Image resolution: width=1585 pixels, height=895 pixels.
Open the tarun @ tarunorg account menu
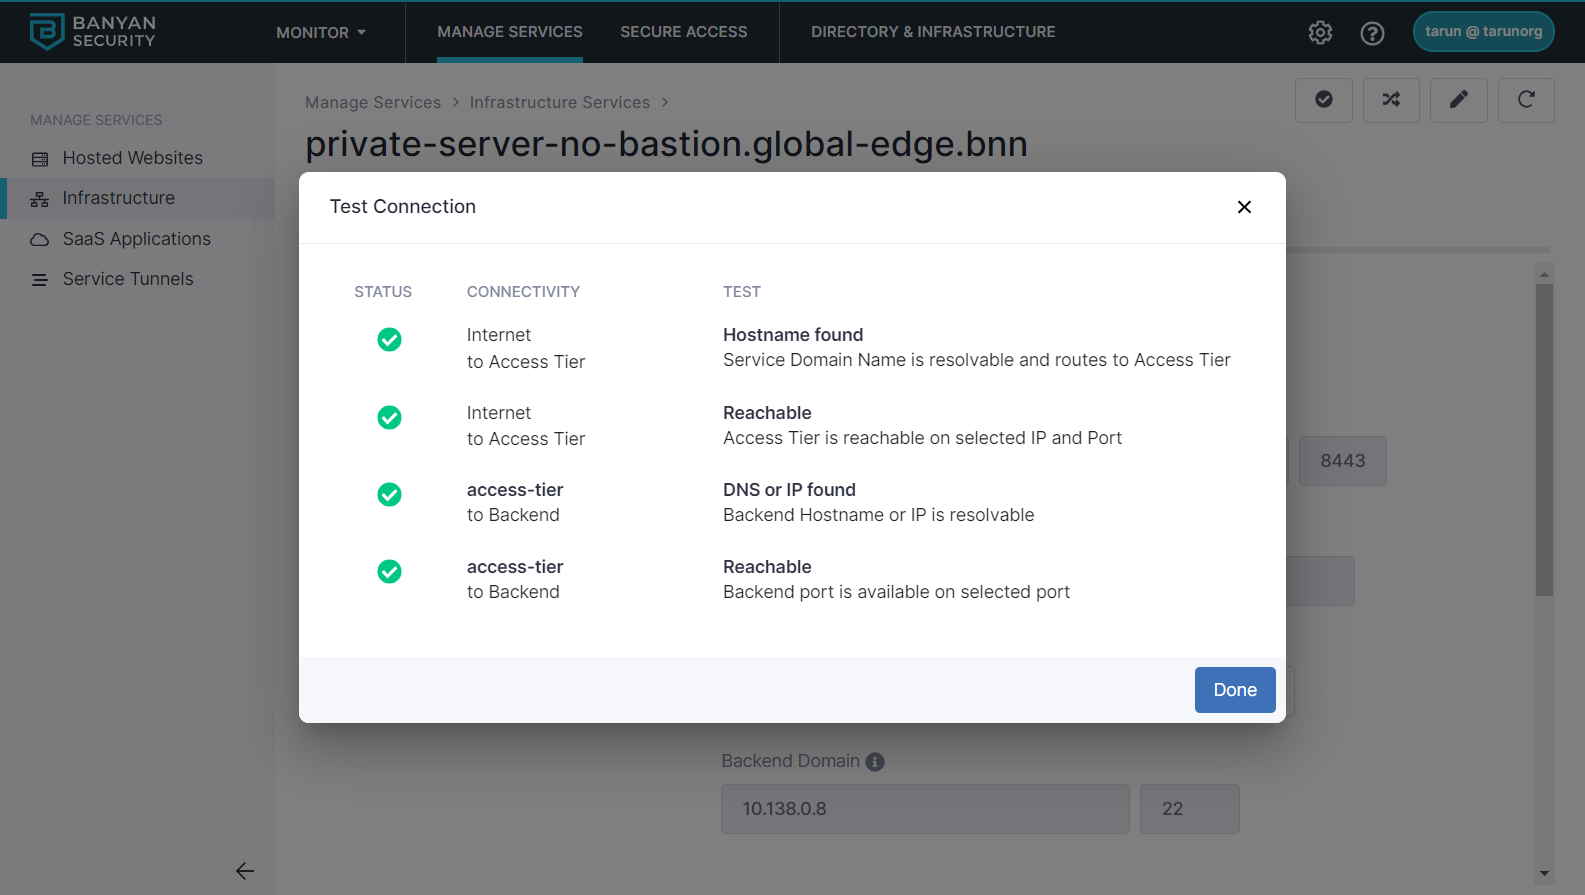[x=1483, y=32]
